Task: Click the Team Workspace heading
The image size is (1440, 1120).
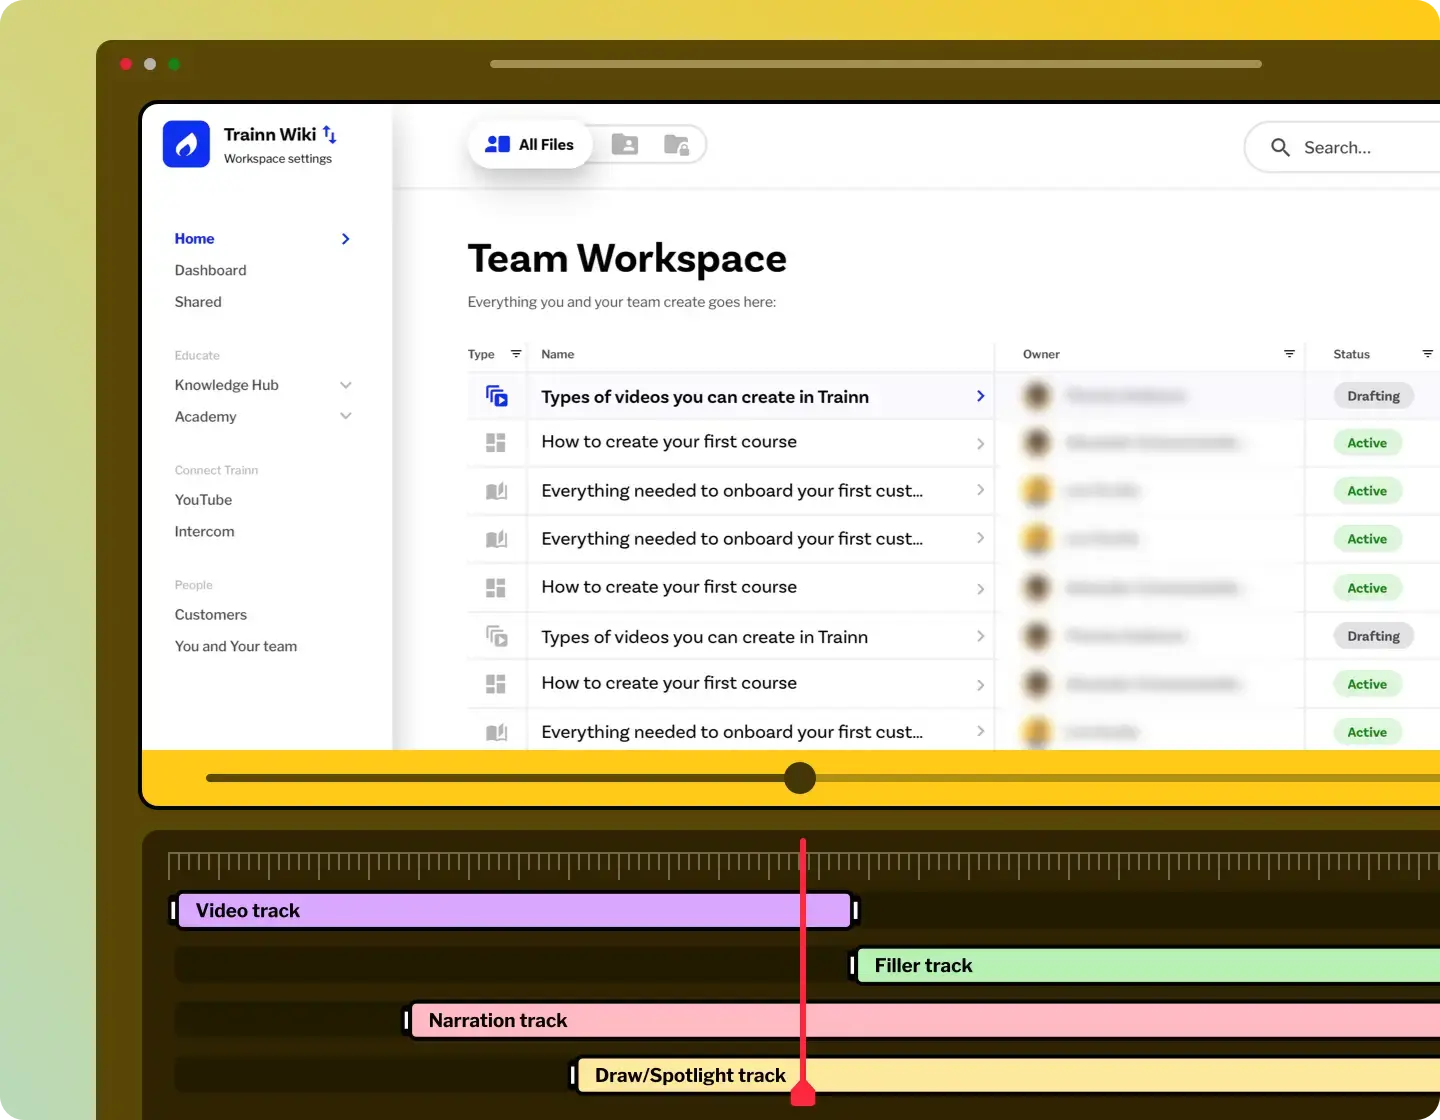Action: click(627, 259)
